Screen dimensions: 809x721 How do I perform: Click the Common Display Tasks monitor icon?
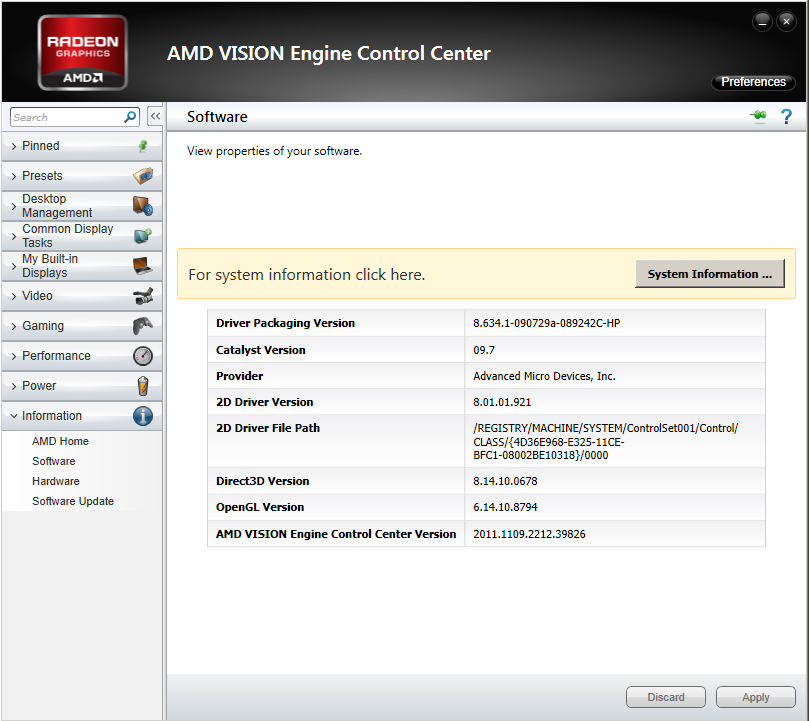click(x=143, y=235)
